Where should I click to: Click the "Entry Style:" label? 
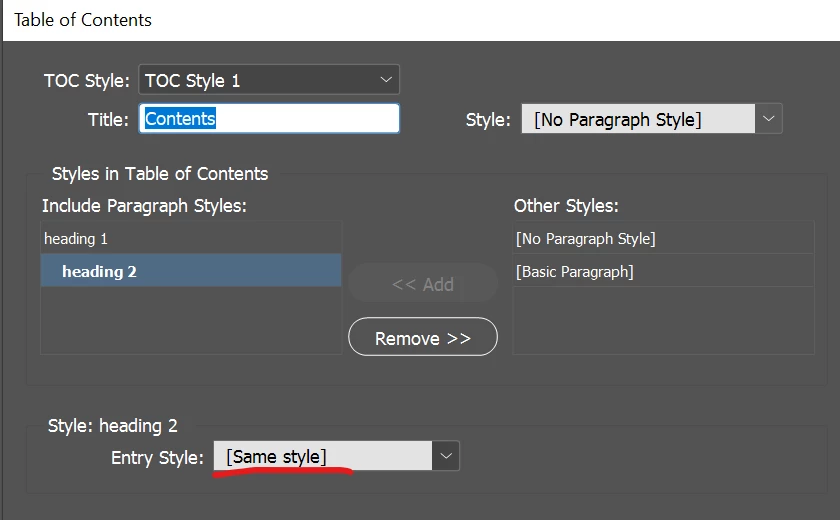click(x=157, y=458)
